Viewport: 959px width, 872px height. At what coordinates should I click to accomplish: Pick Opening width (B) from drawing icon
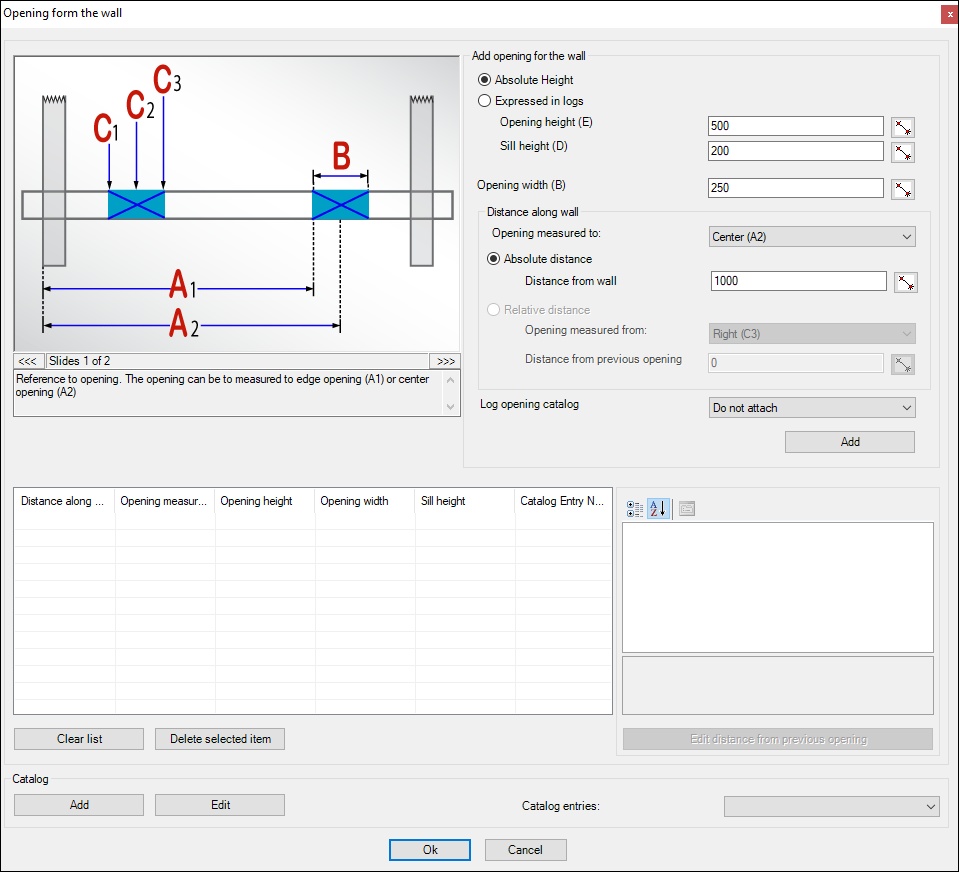pyautogui.click(x=903, y=190)
